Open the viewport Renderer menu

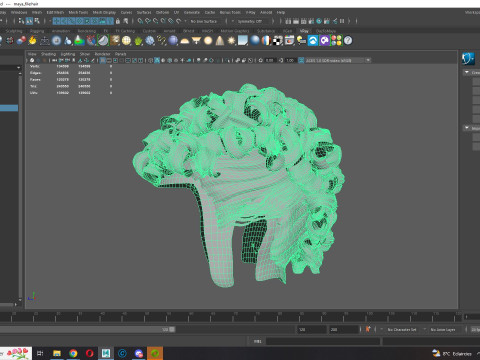102,54
